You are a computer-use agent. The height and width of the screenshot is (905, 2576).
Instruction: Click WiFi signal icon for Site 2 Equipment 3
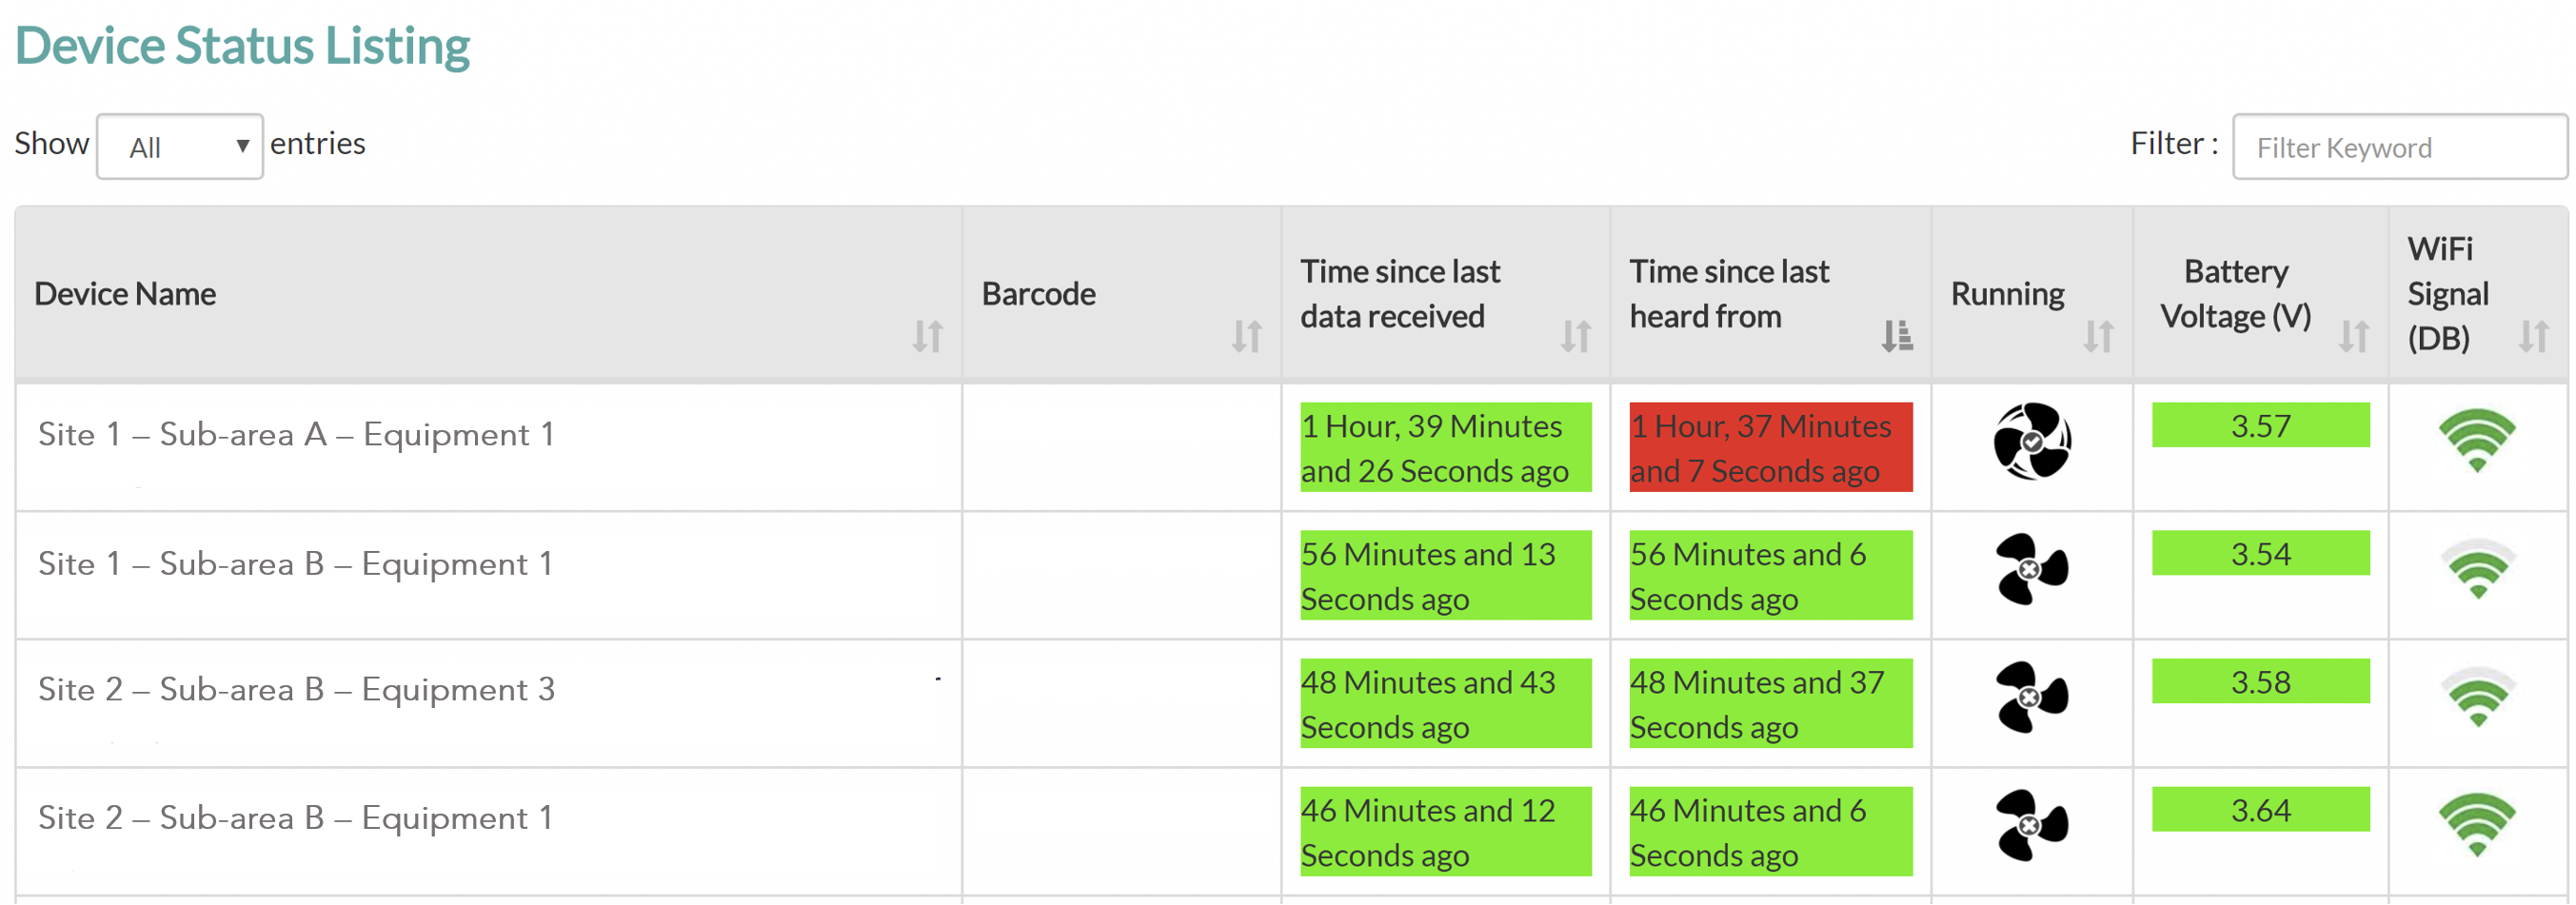(x=2476, y=697)
